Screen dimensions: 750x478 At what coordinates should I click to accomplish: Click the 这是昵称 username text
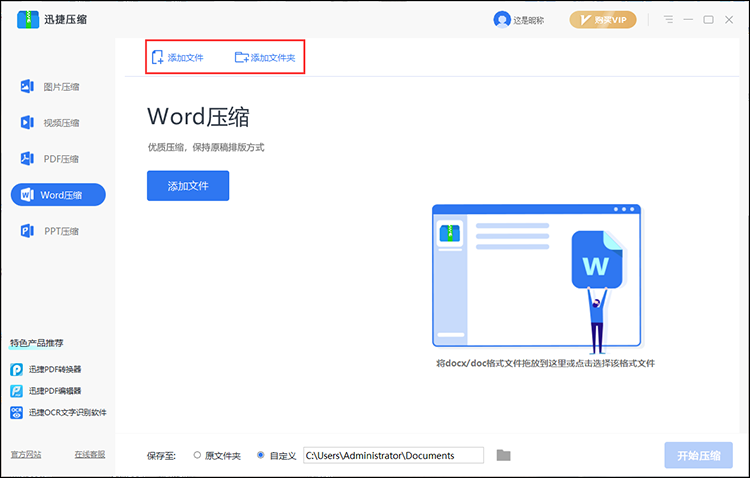(529, 20)
